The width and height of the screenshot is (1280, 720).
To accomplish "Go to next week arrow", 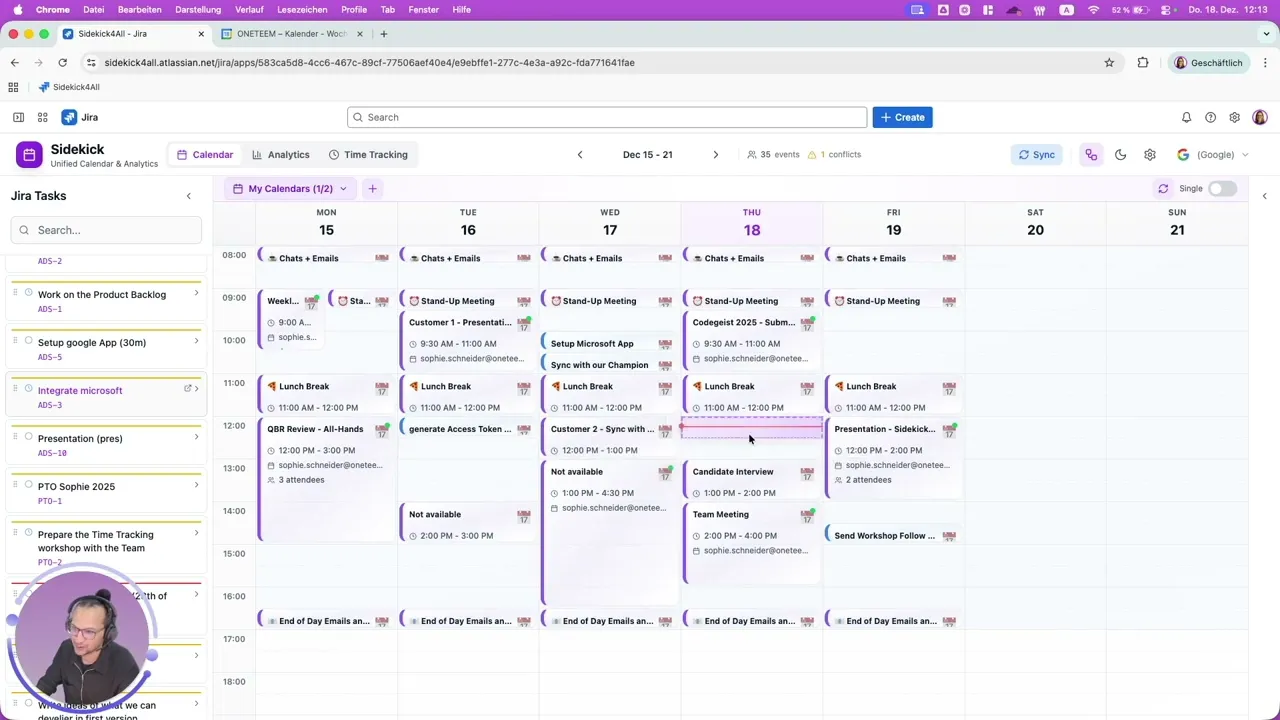I will [715, 155].
